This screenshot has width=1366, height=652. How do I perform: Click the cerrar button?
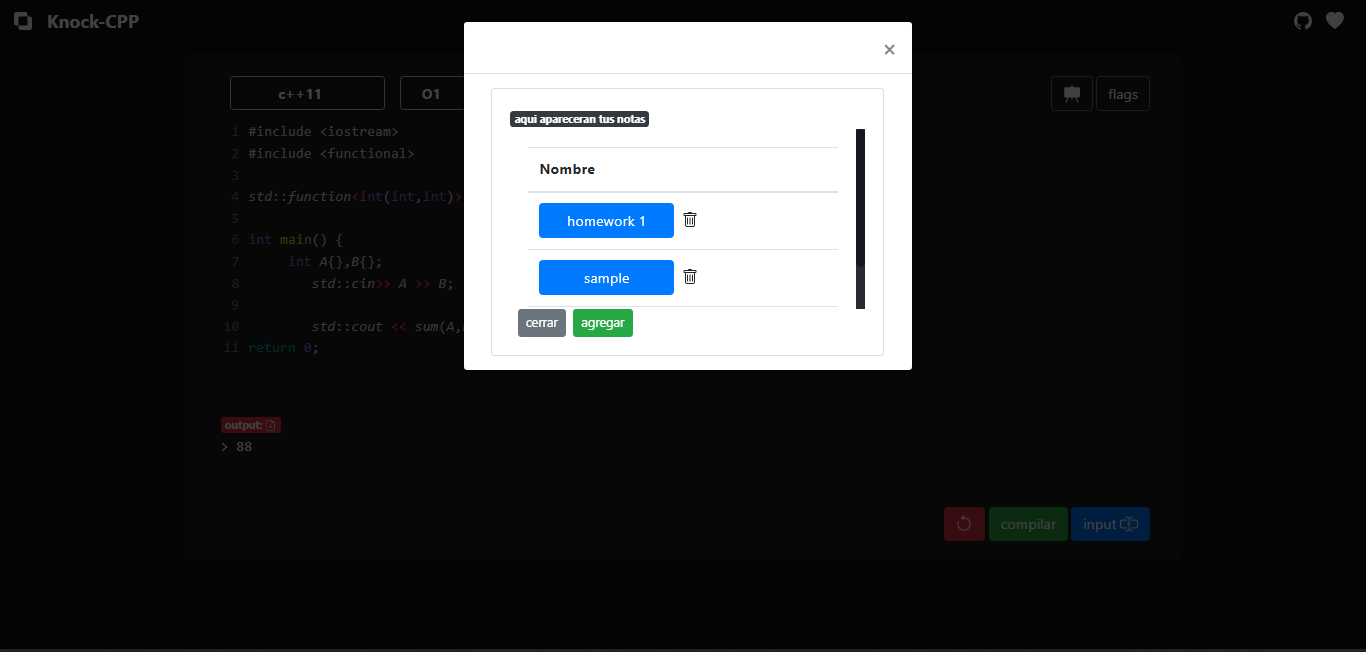(x=542, y=323)
